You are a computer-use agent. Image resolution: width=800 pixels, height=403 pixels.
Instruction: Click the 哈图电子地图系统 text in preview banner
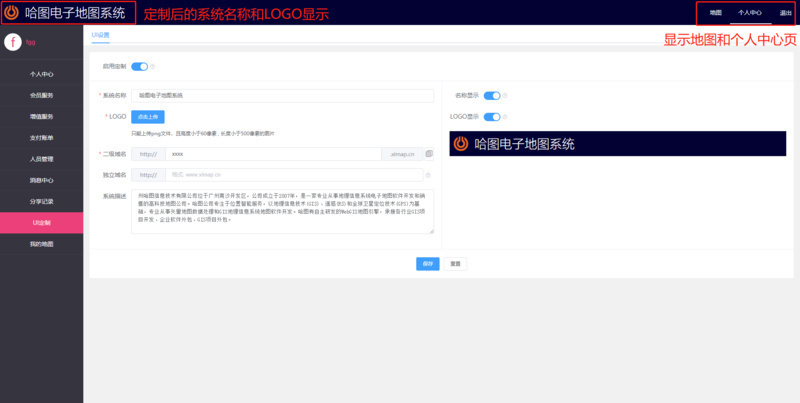tap(524, 144)
